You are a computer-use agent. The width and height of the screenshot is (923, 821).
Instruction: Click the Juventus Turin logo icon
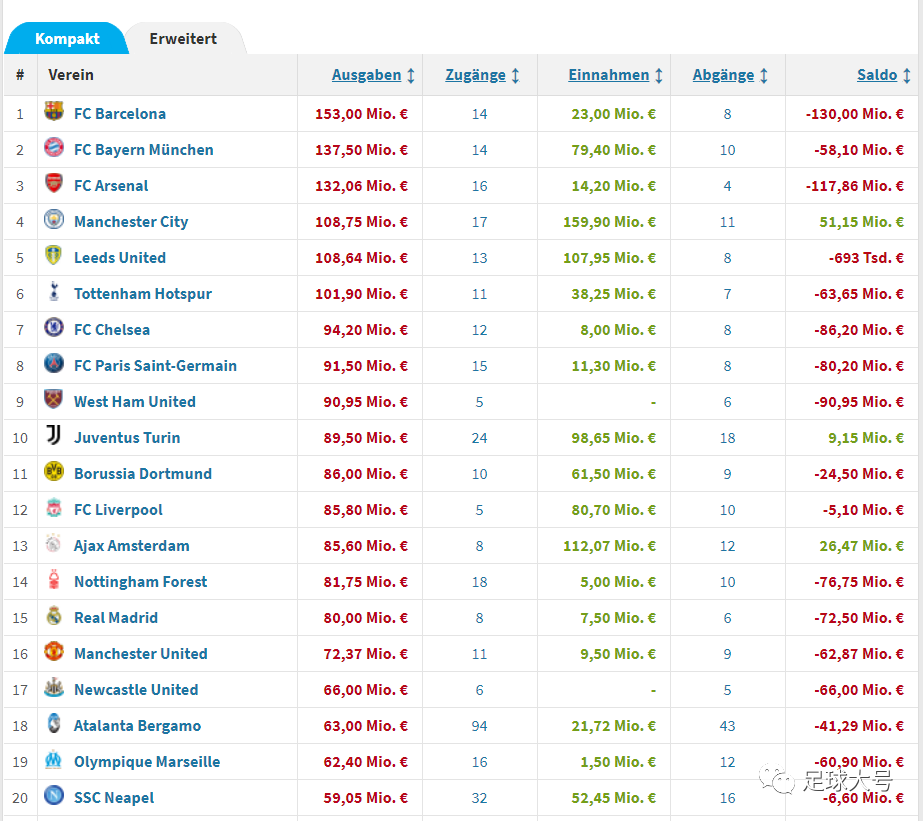pos(54,435)
